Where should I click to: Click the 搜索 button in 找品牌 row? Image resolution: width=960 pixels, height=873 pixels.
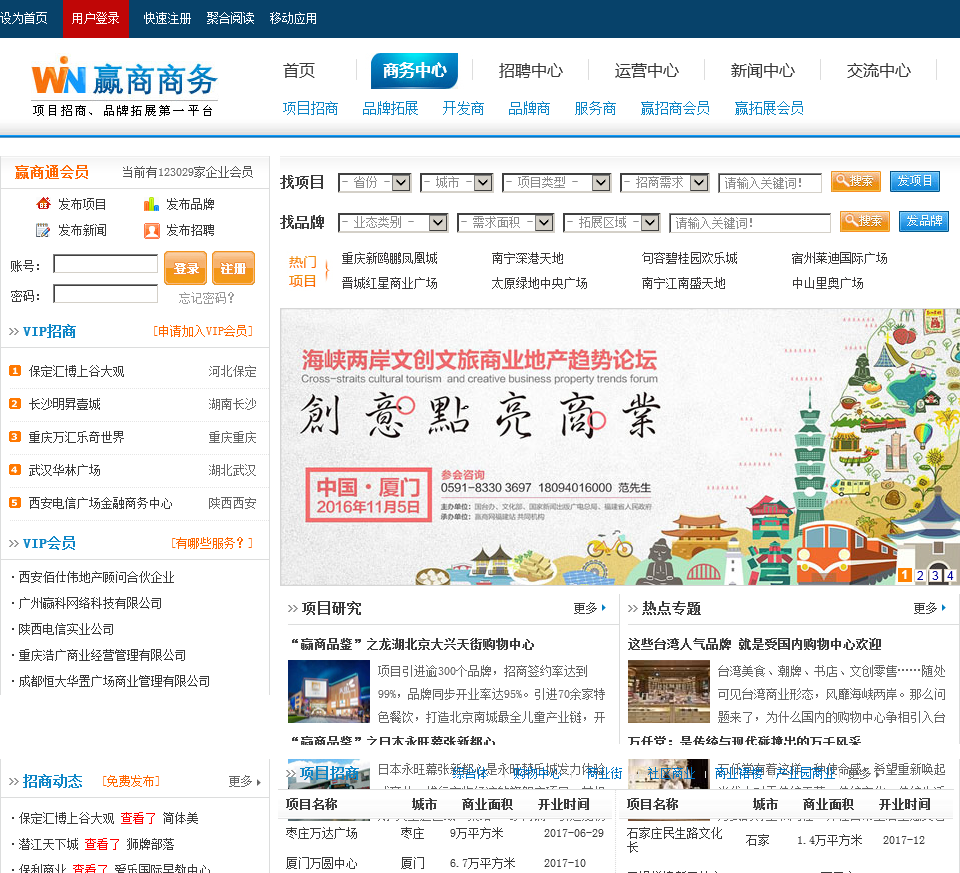pos(864,221)
